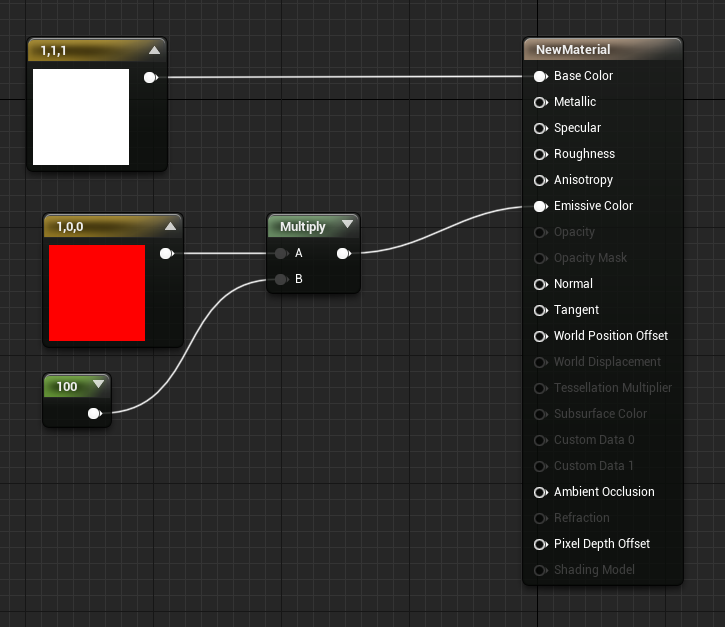Click the 1,1,1 node's output pin
725x627 pixels.
(x=151, y=78)
